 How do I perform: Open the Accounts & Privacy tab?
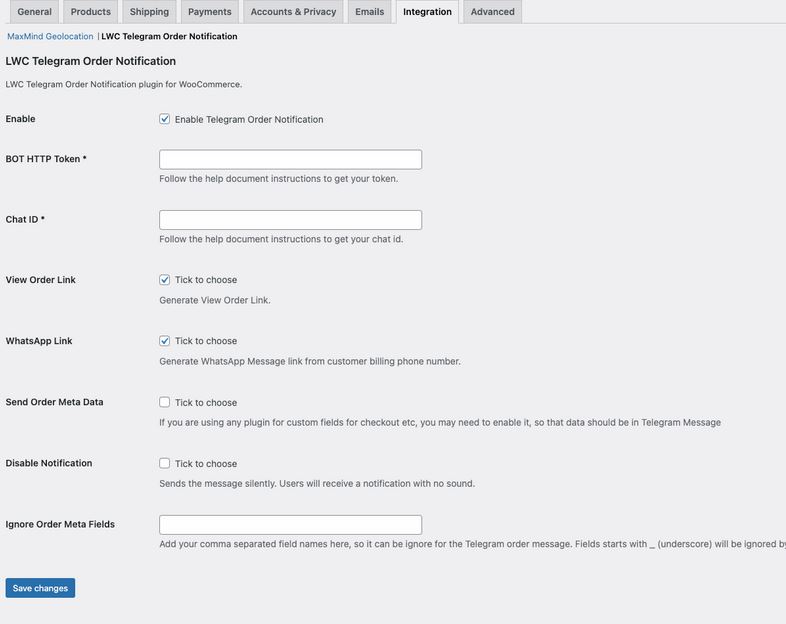293,12
